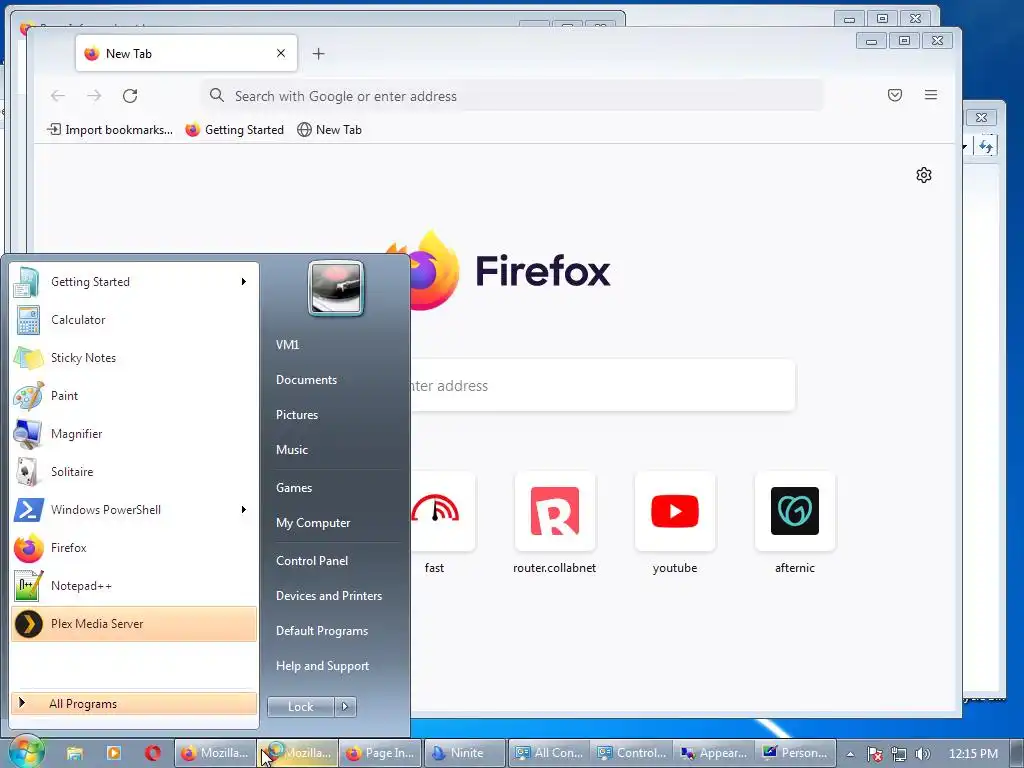Switch to Page In... Firefox taskbar window
The height and width of the screenshot is (768, 1024).
pos(380,753)
